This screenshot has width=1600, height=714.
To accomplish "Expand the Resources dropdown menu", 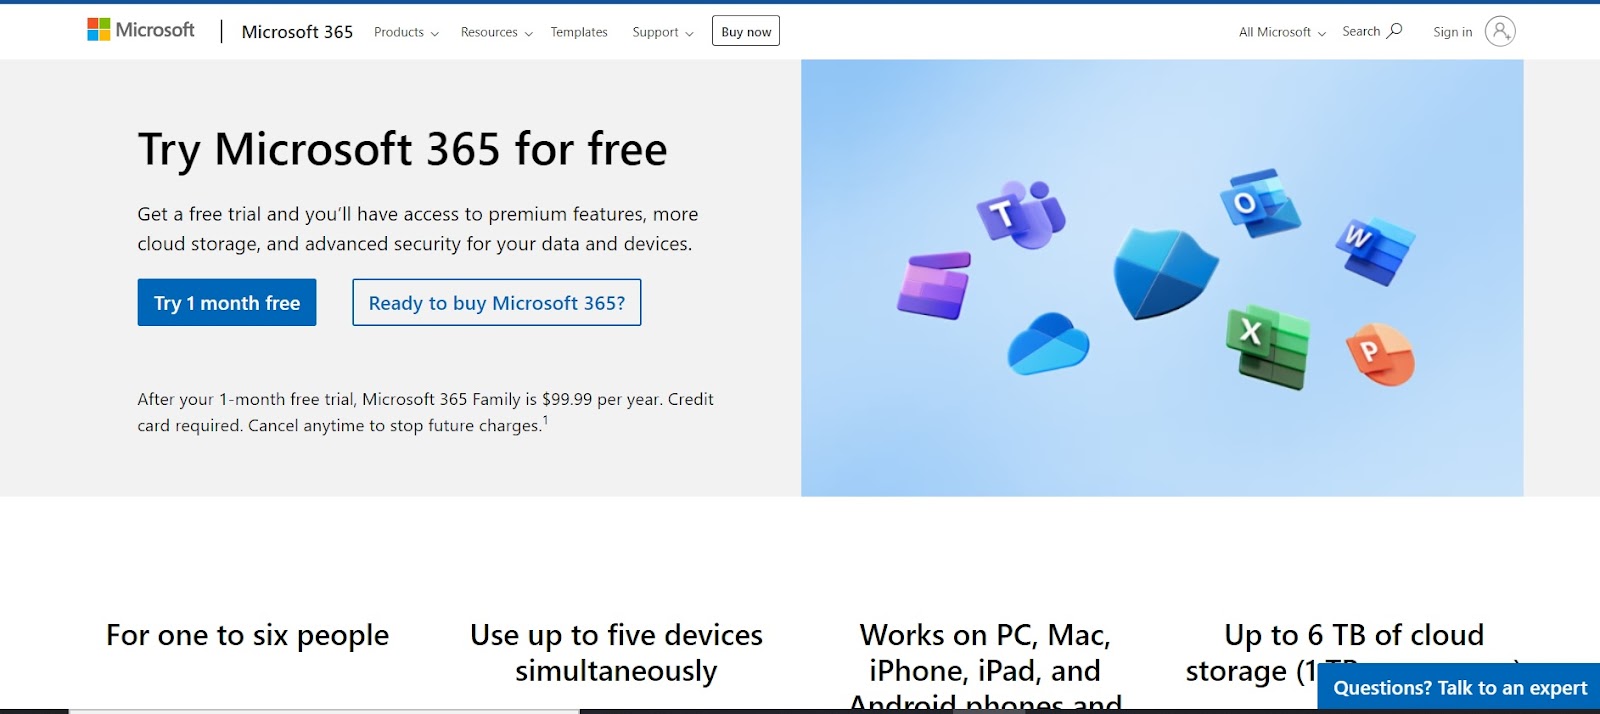I will pyautogui.click(x=496, y=32).
